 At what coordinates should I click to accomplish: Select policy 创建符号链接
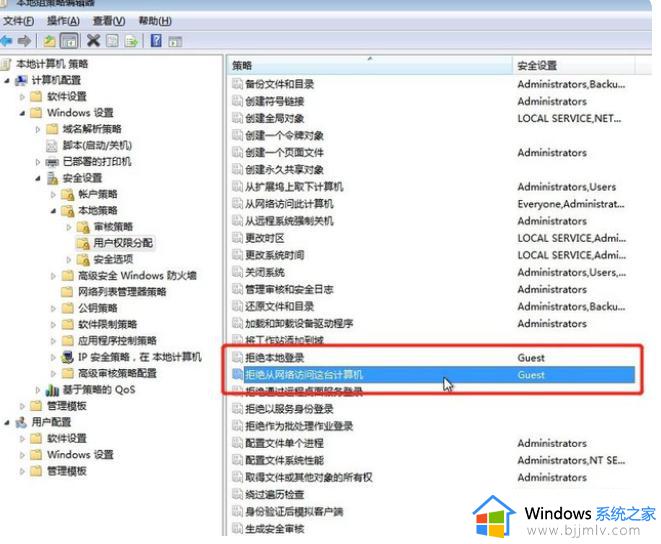point(275,101)
